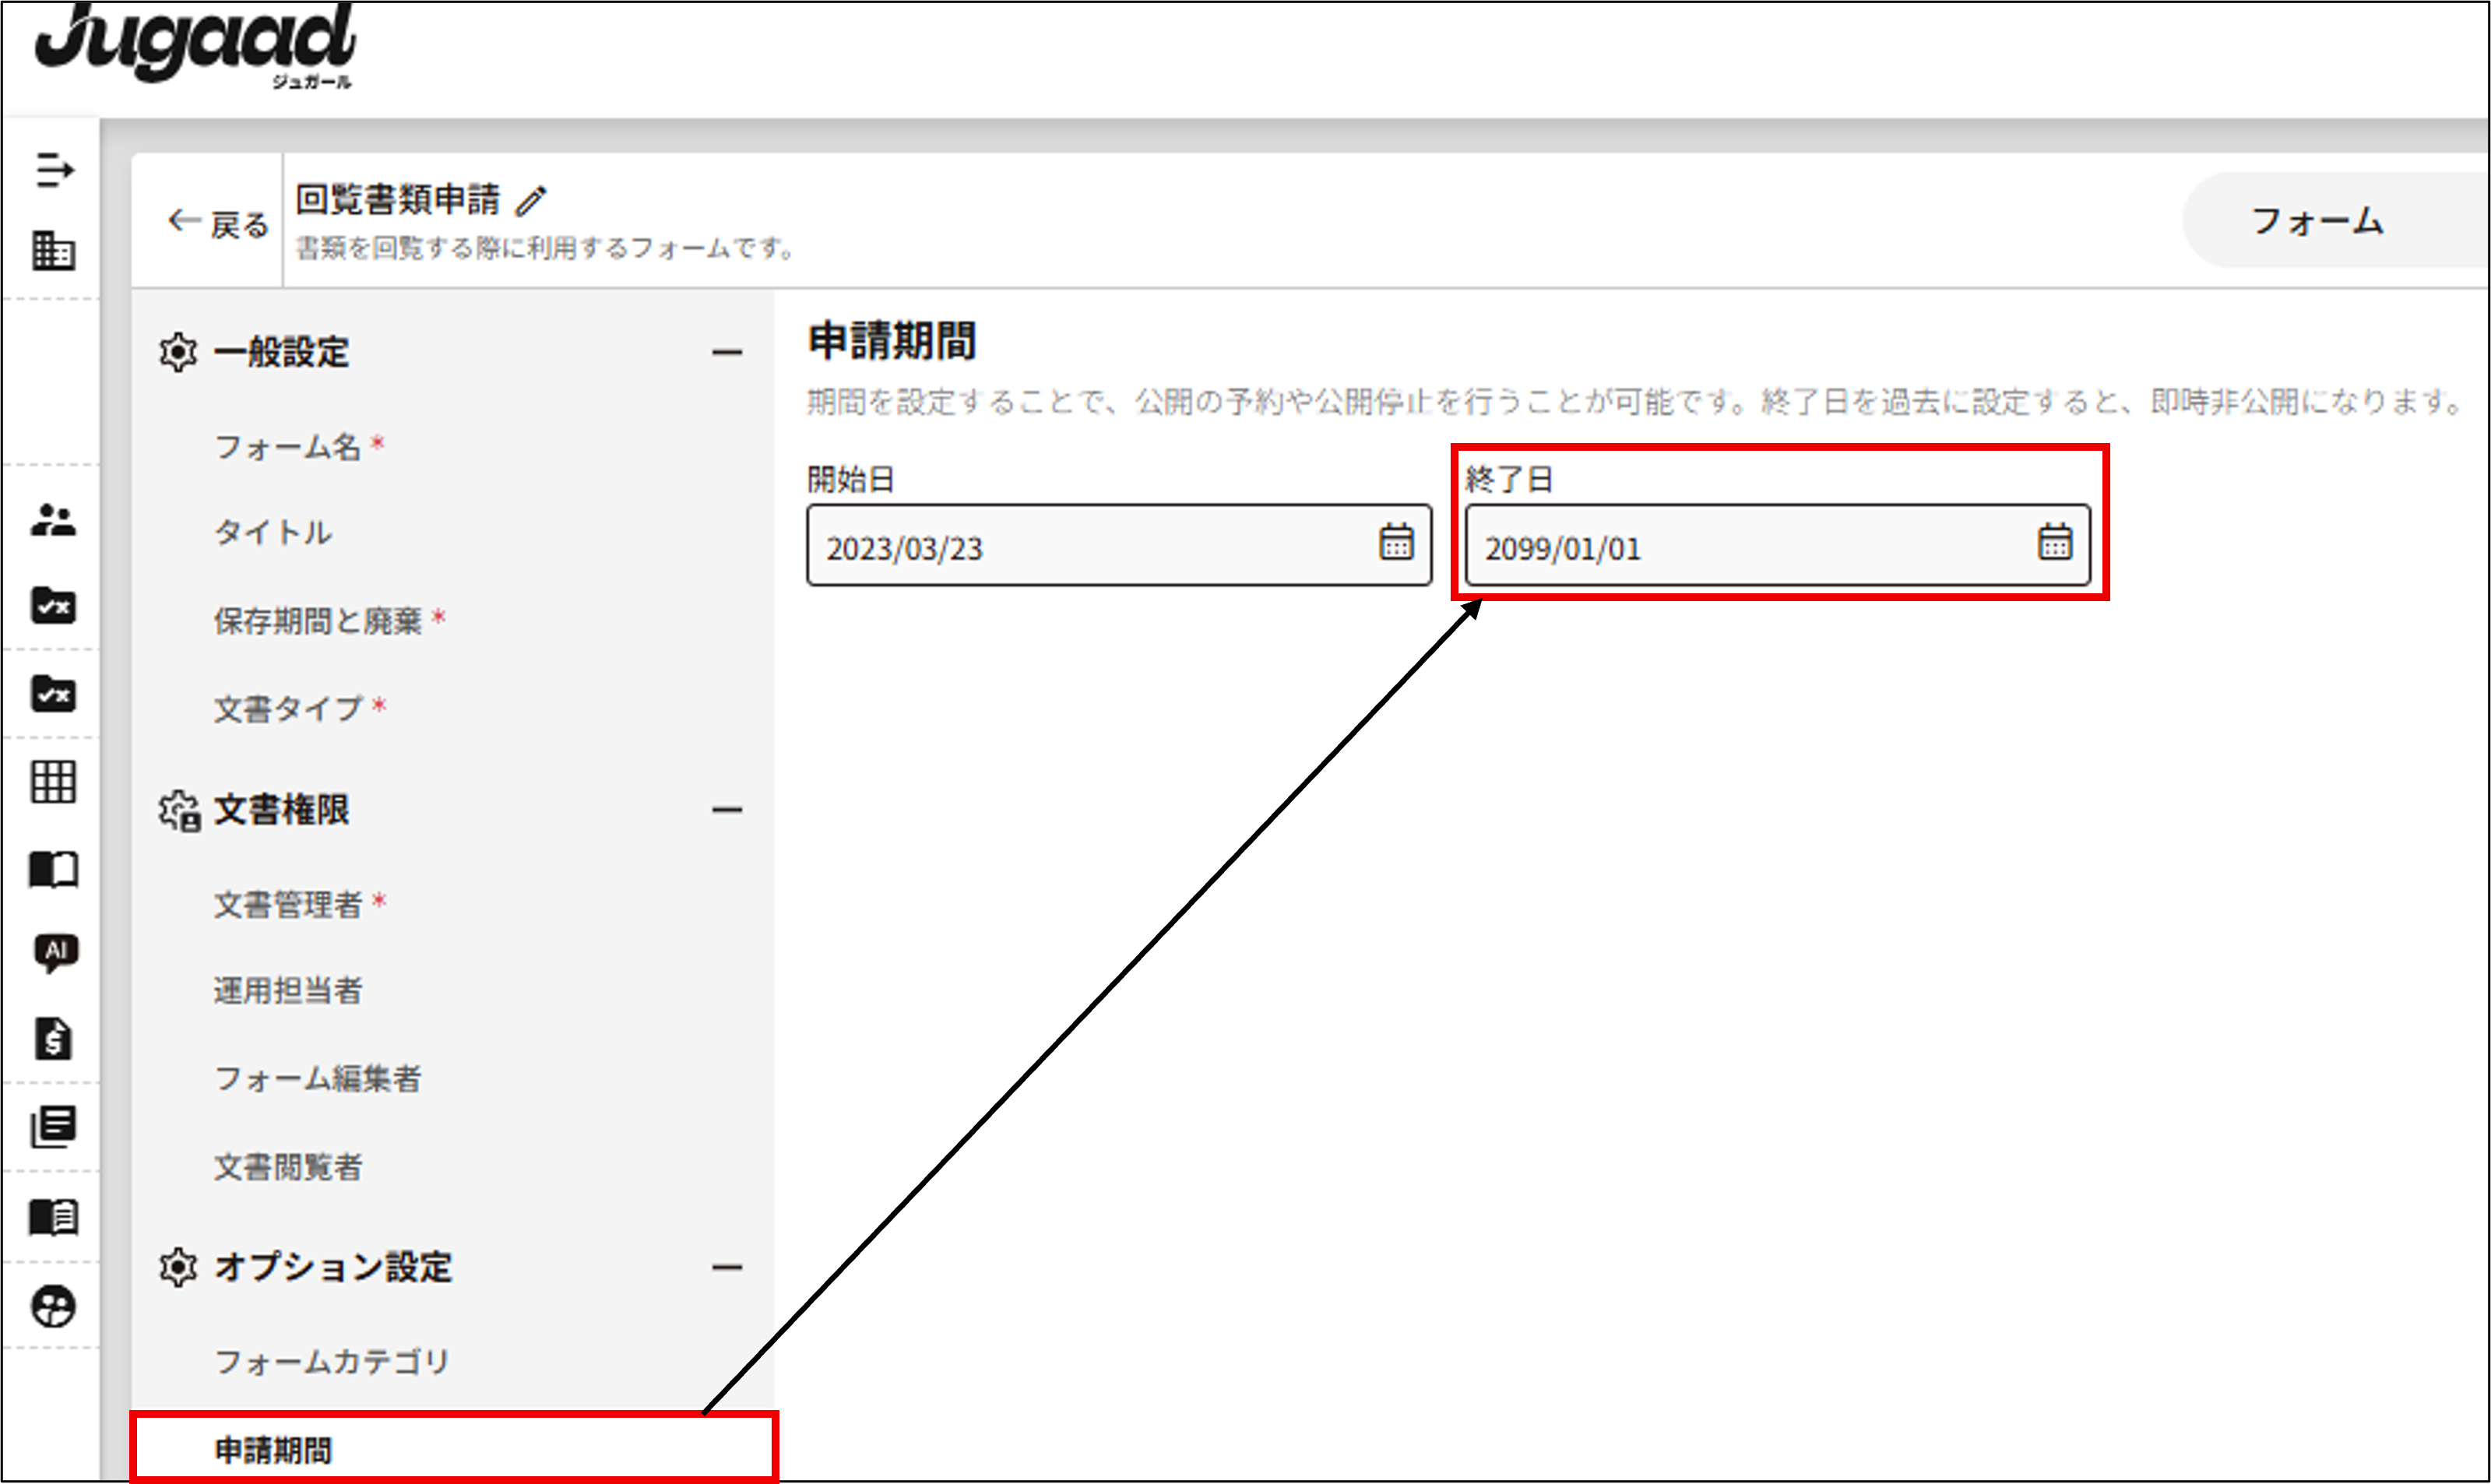Open the 保存期間と廃棄 setting

[x=318, y=621]
